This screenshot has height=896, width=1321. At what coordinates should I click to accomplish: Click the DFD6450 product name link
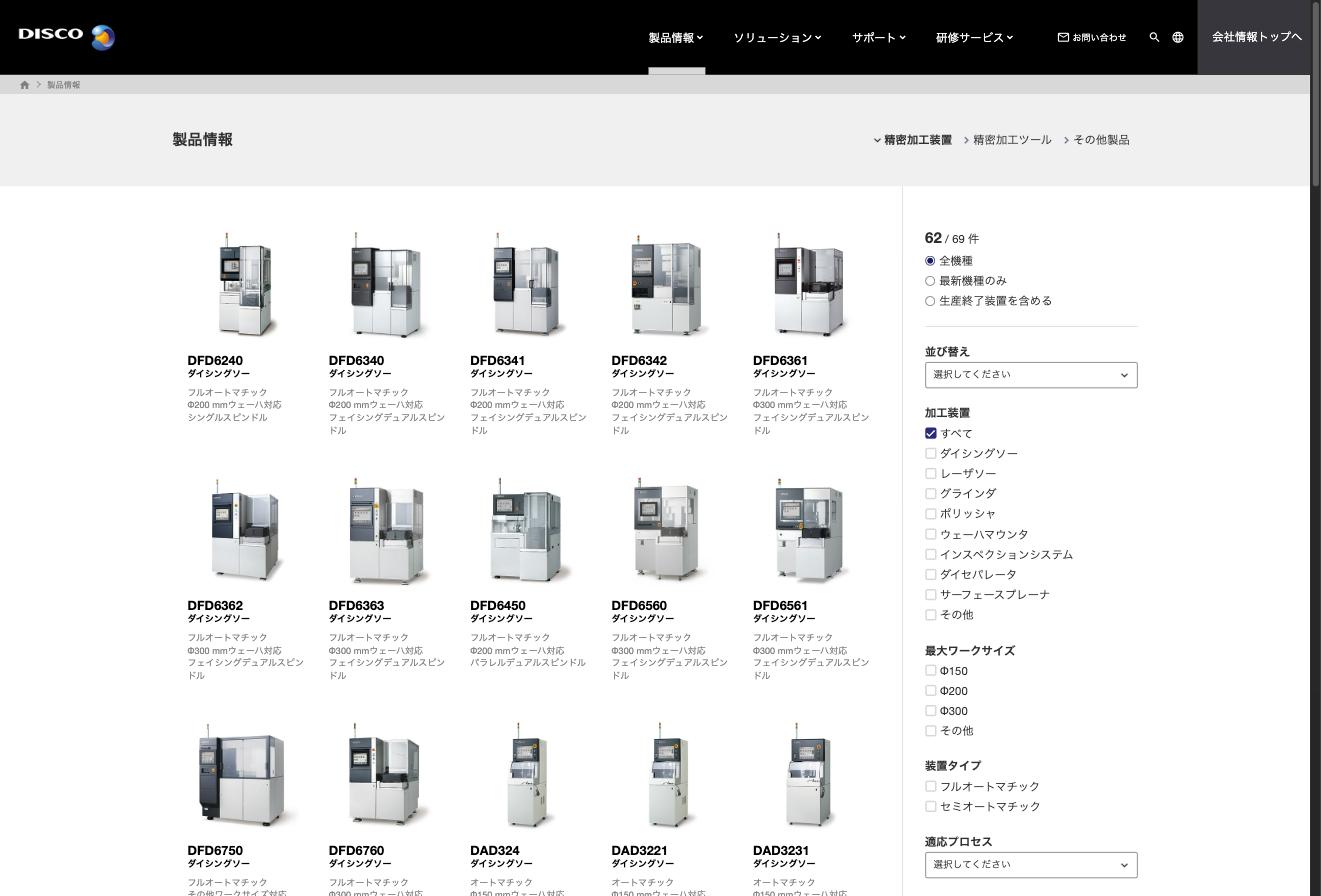(x=498, y=606)
